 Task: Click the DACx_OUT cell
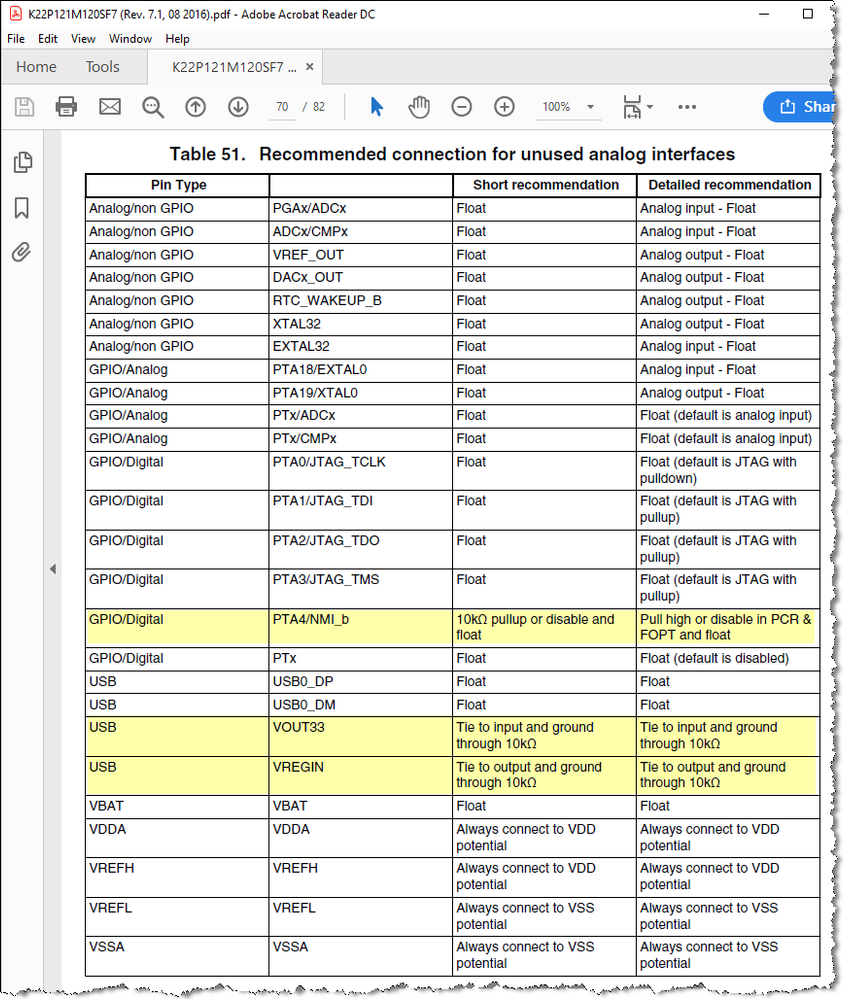pos(361,277)
